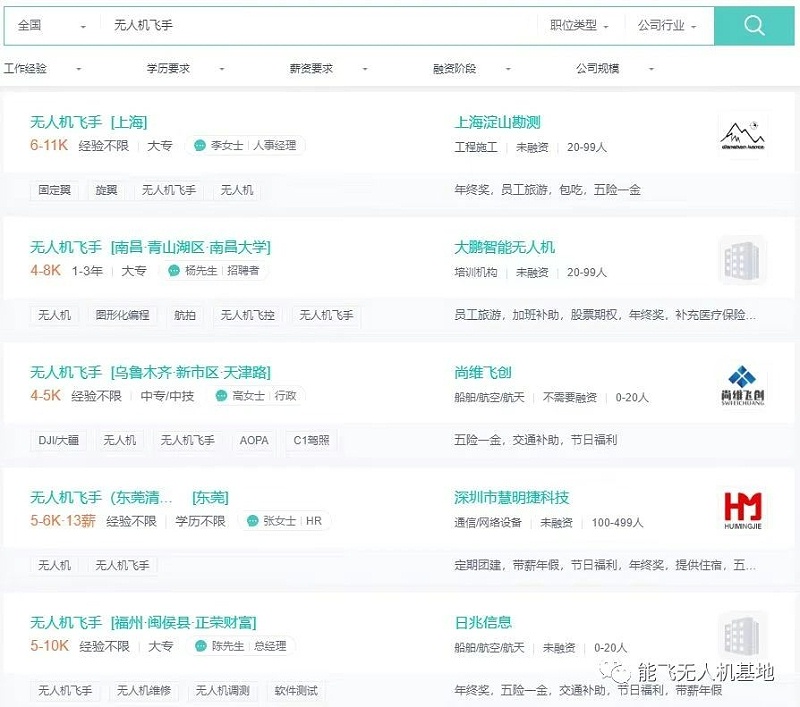Screen dimensions: 800x707
Task: Open company page 深圳市慧明捷科技
Action: point(511,497)
